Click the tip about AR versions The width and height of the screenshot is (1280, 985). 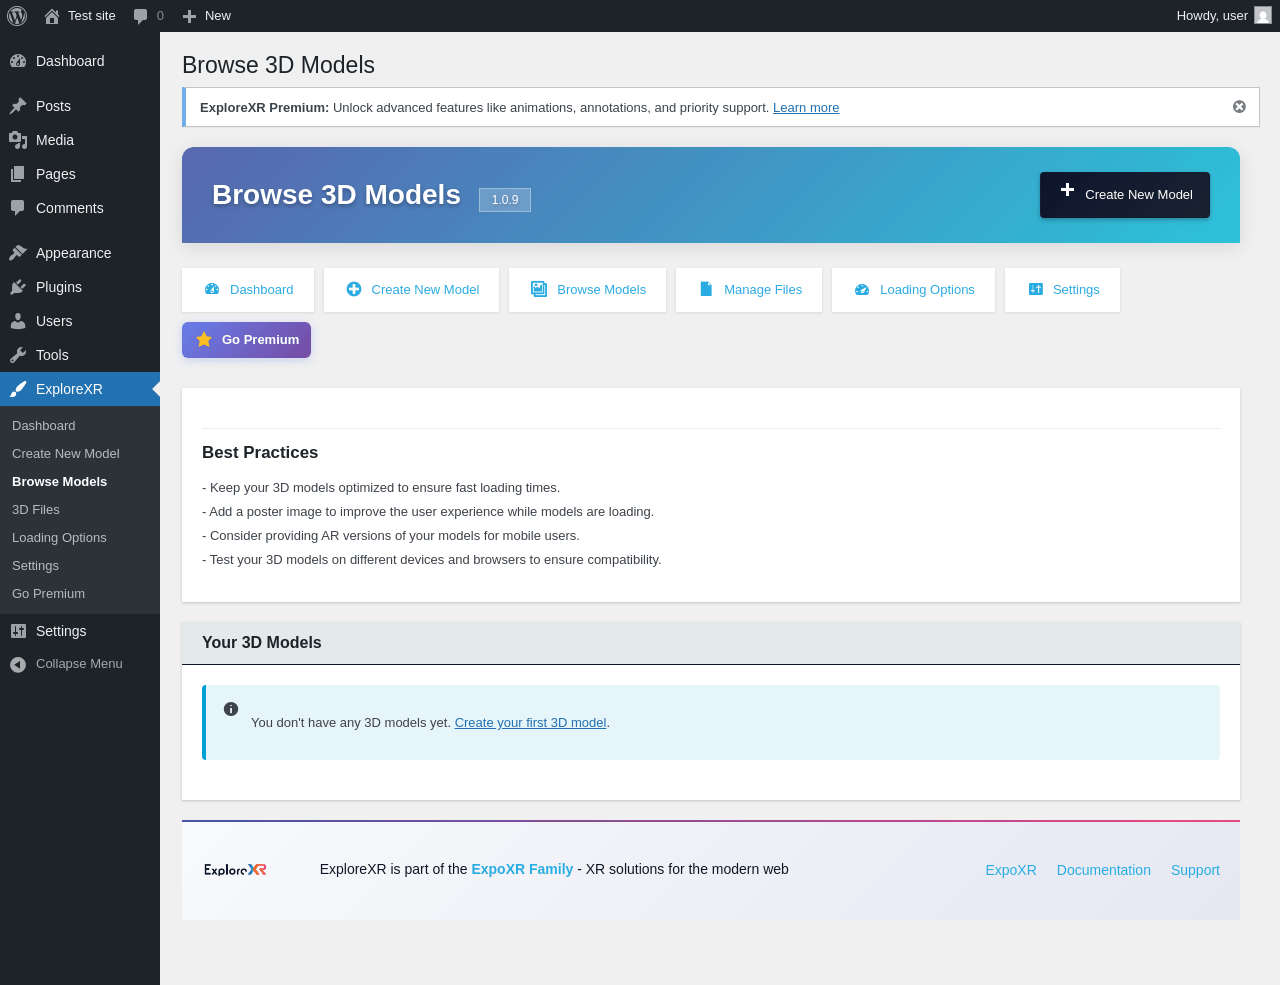391,536
